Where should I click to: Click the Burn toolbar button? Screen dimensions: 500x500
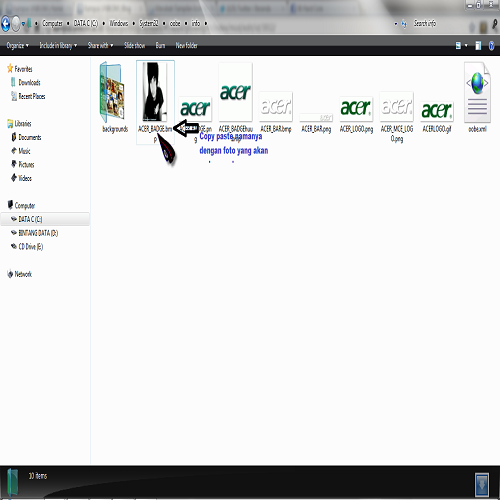point(160,45)
